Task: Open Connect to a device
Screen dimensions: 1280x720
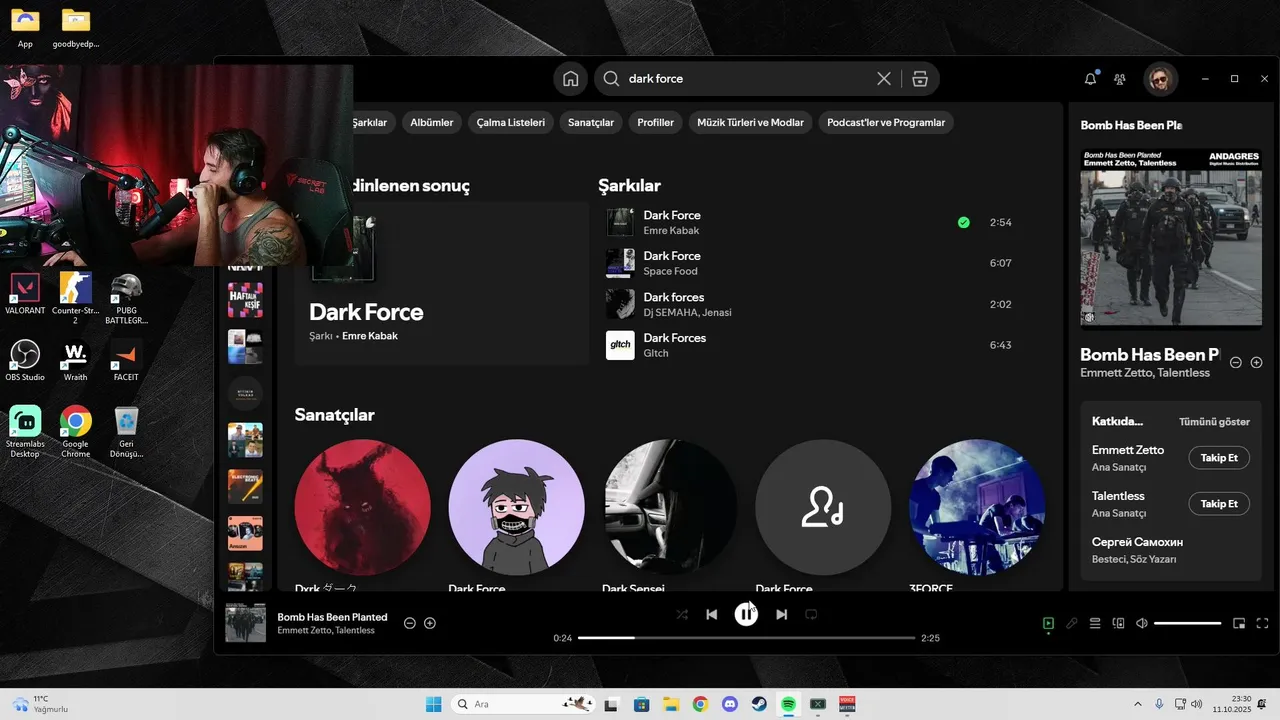Action: coord(1119,623)
